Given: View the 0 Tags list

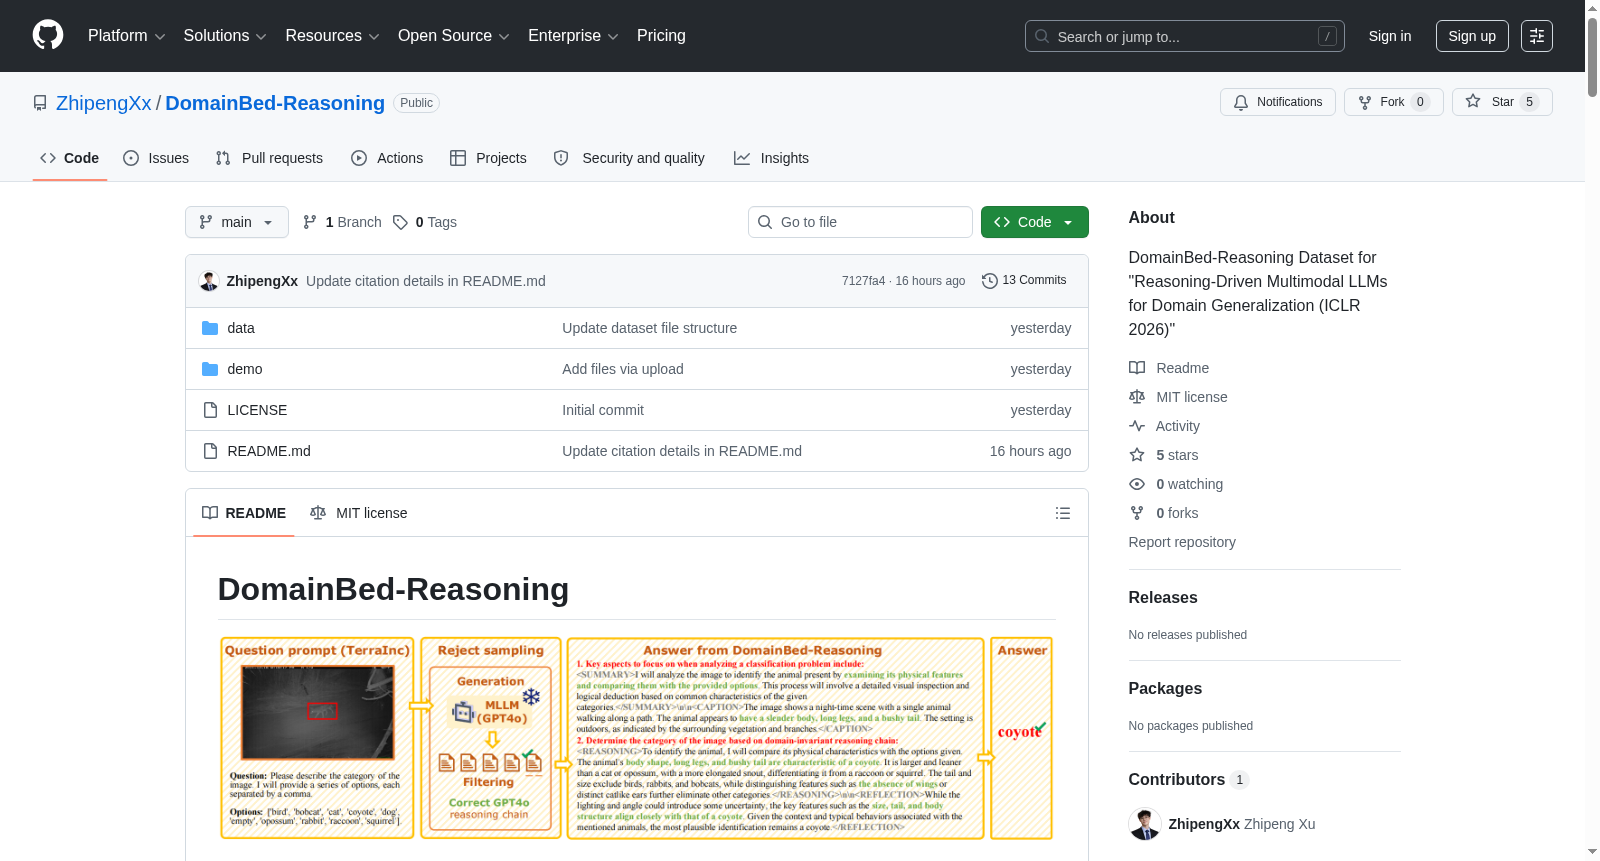Looking at the screenshot, I should click(x=425, y=222).
